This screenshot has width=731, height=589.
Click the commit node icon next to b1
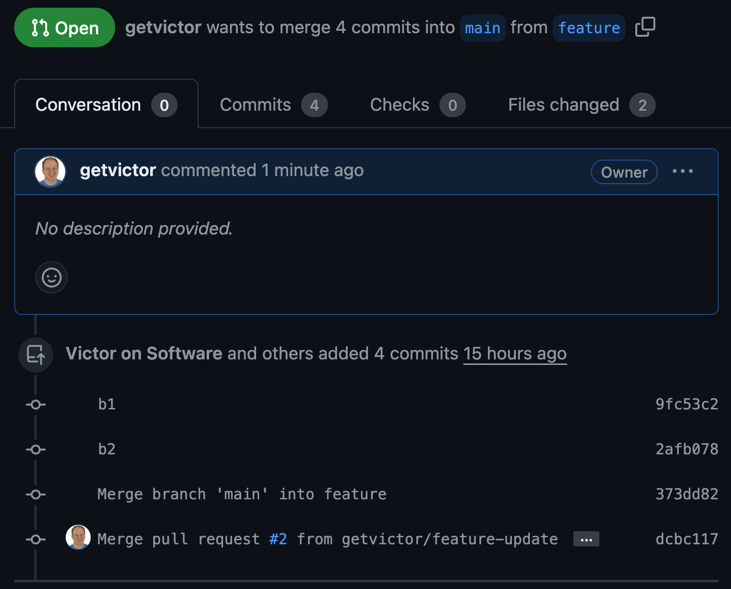[36, 404]
